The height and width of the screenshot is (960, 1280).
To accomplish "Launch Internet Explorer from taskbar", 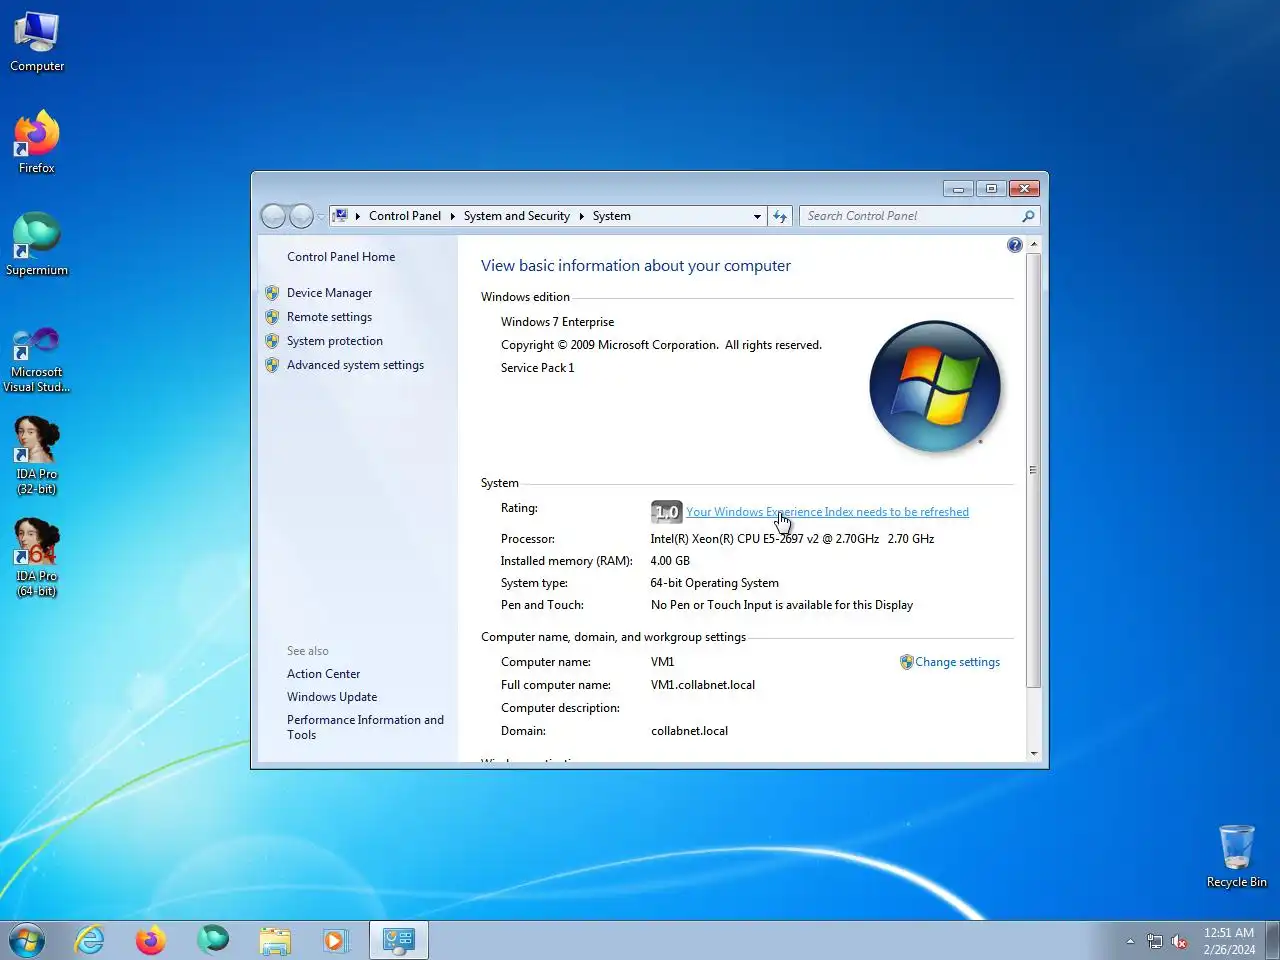I will [x=90, y=940].
